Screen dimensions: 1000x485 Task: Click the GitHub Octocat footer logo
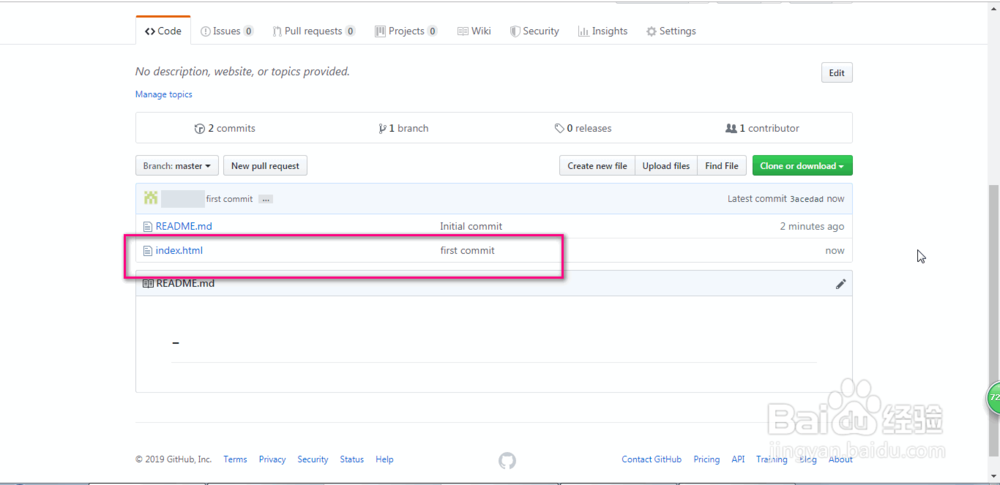[x=507, y=460]
